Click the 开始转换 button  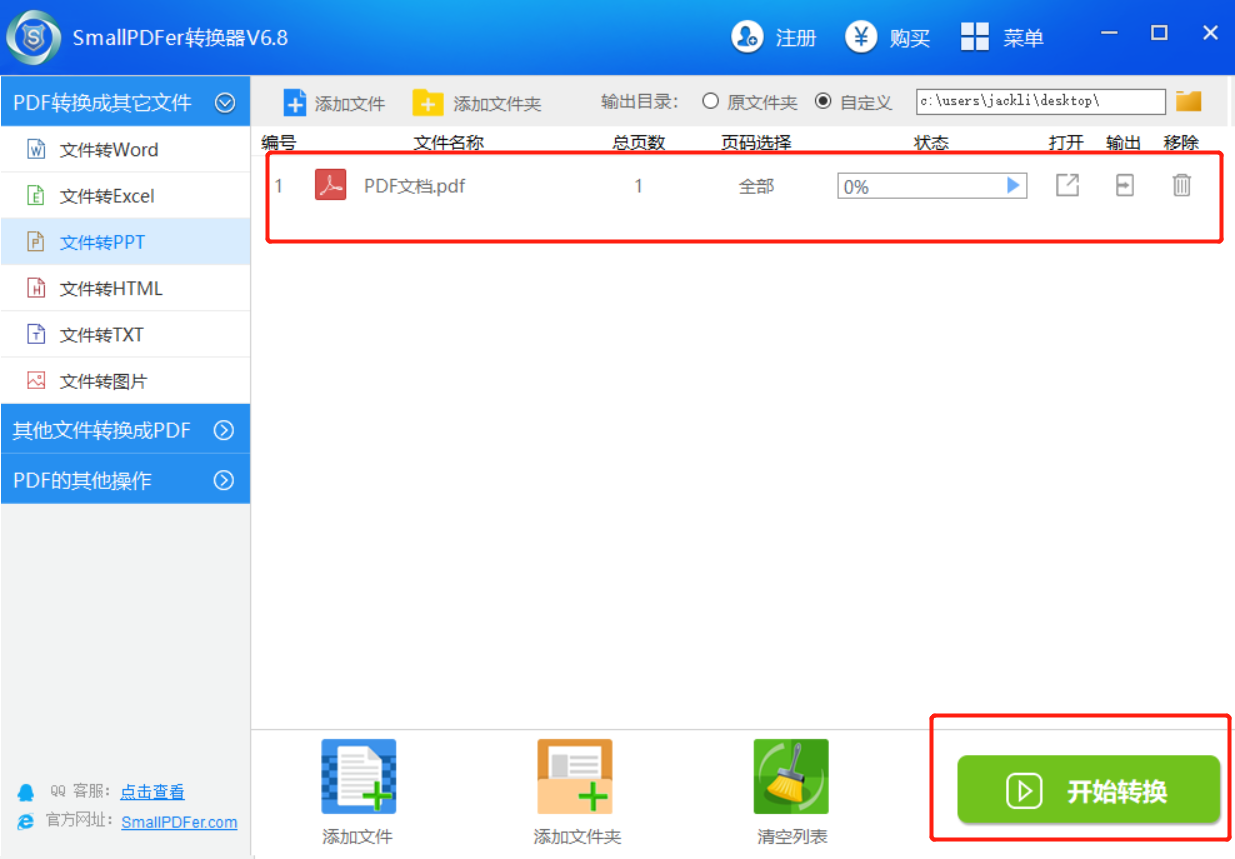(x=1089, y=790)
